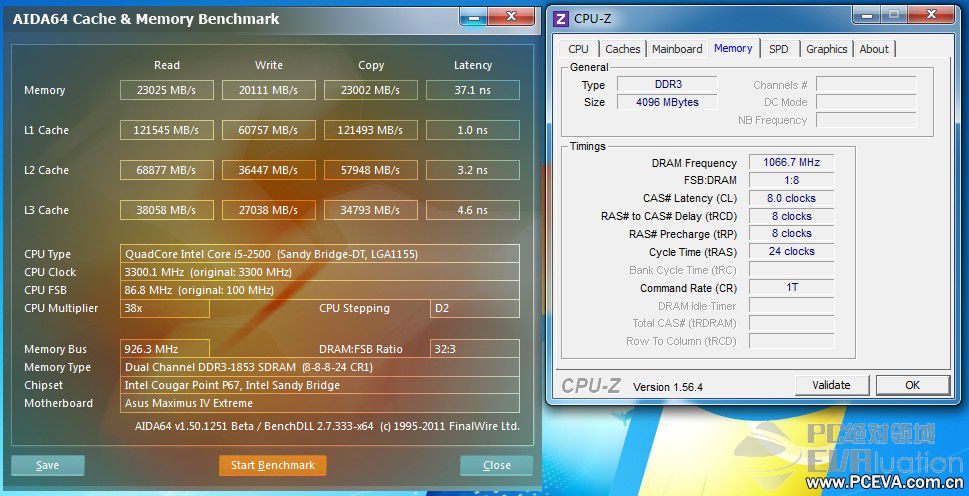Click the Memory Read 23025 MB/s field
The width and height of the screenshot is (969, 496).
pyautogui.click(x=167, y=90)
